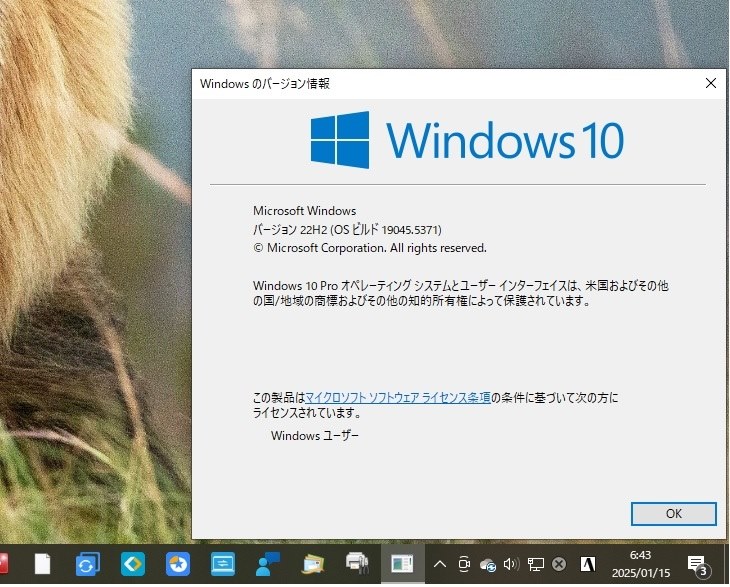
Task: Open the blank white document taskbar icon
Action: coord(43,564)
